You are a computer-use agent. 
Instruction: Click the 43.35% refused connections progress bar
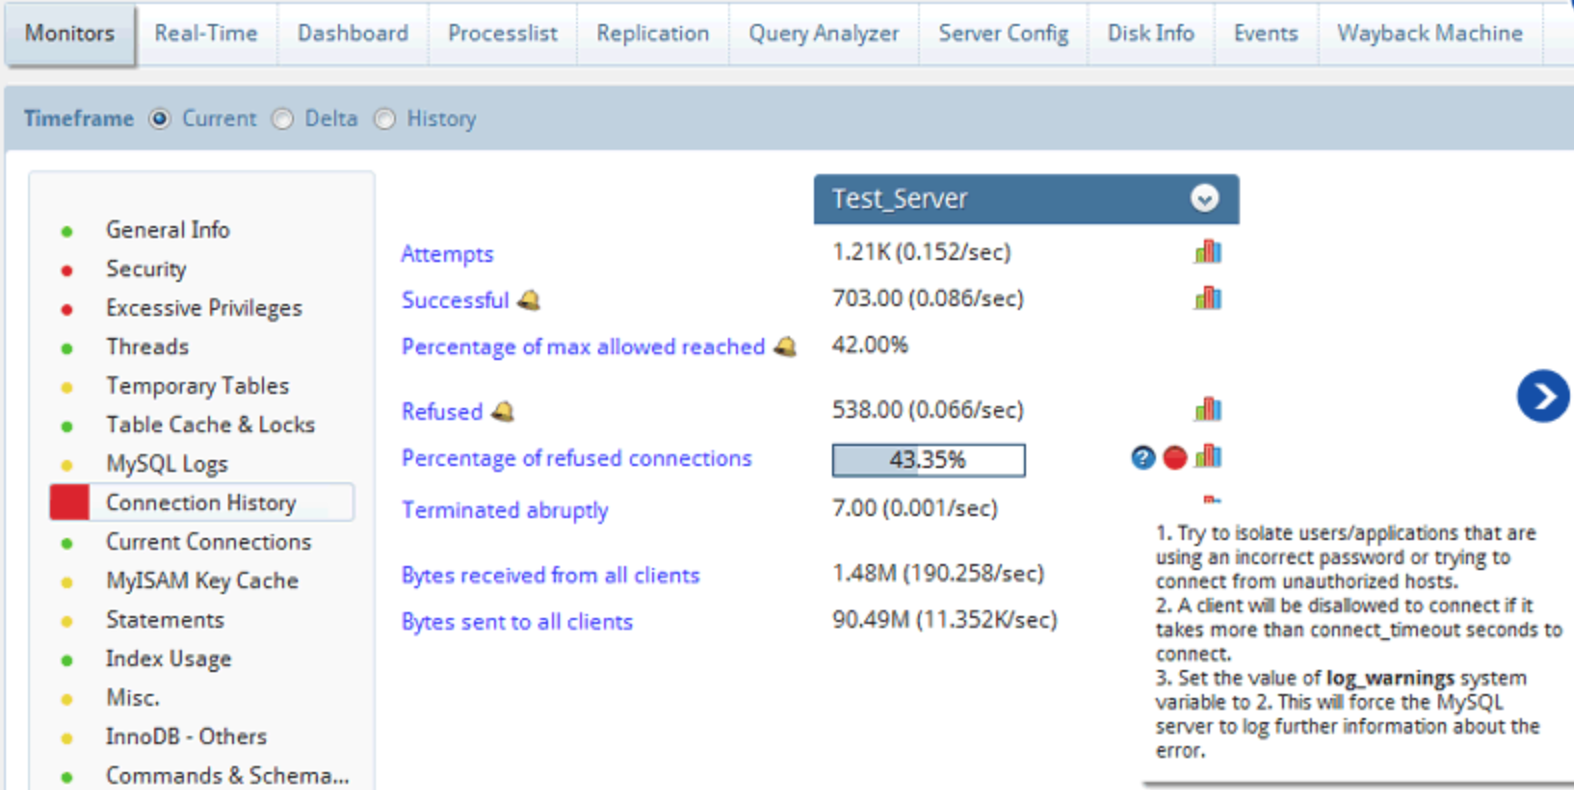(x=928, y=460)
